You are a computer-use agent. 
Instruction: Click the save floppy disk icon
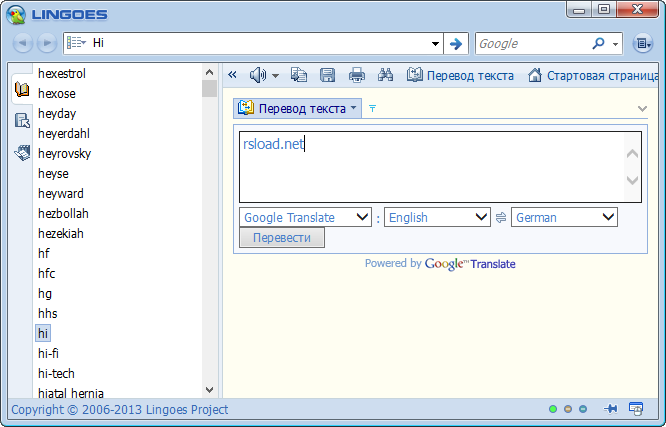point(327,75)
